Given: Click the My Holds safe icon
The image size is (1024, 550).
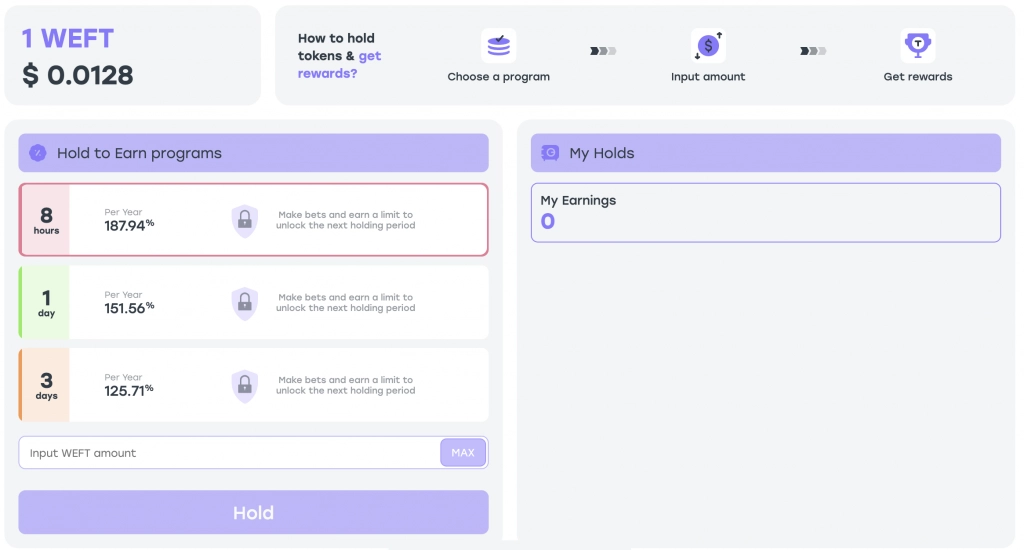Looking at the screenshot, I should point(550,153).
